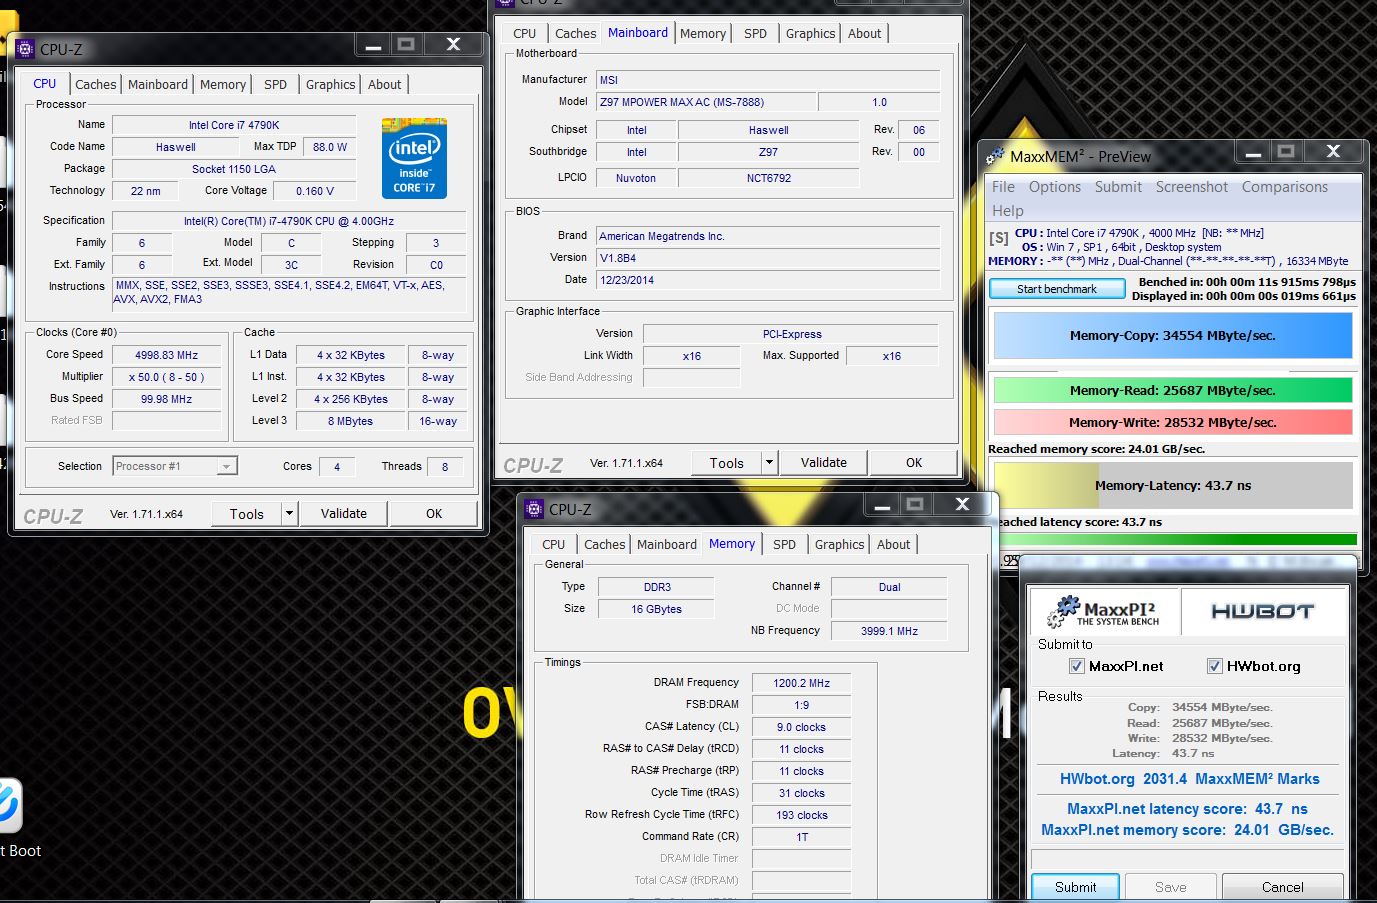Click OK in the CPU window
This screenshot has width=1377, height=903.
434,513
